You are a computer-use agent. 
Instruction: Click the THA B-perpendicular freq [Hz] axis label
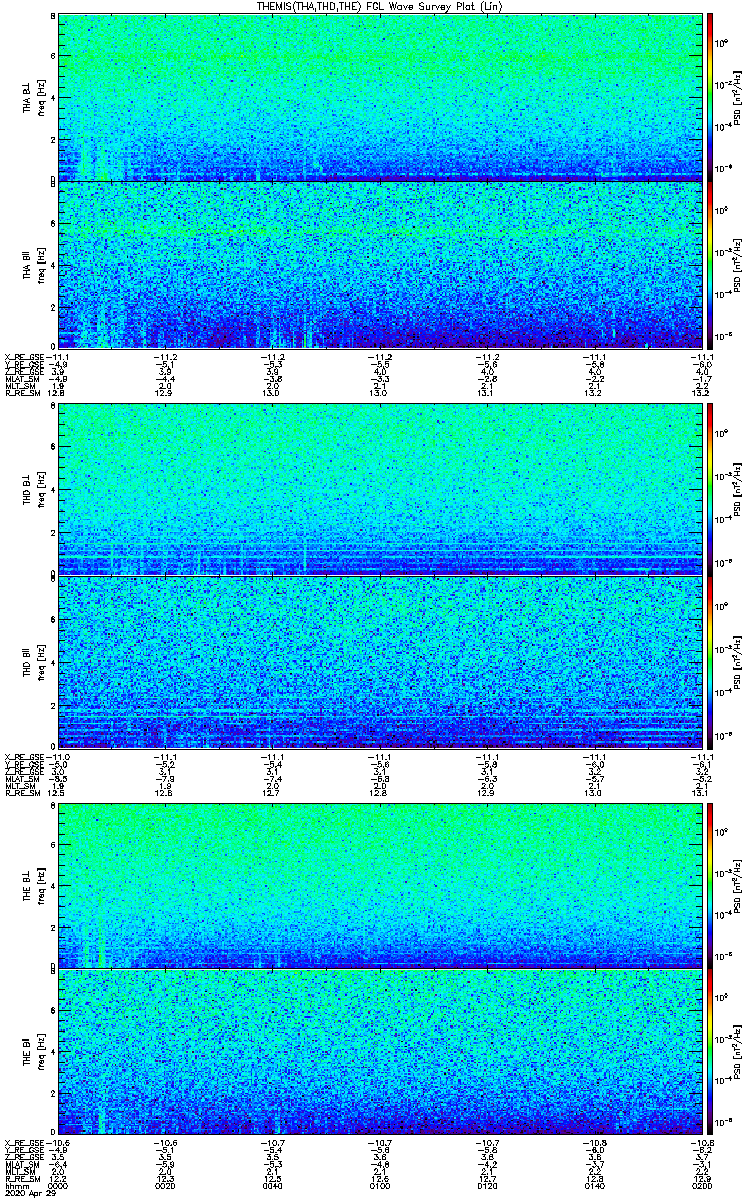point(40,97)
